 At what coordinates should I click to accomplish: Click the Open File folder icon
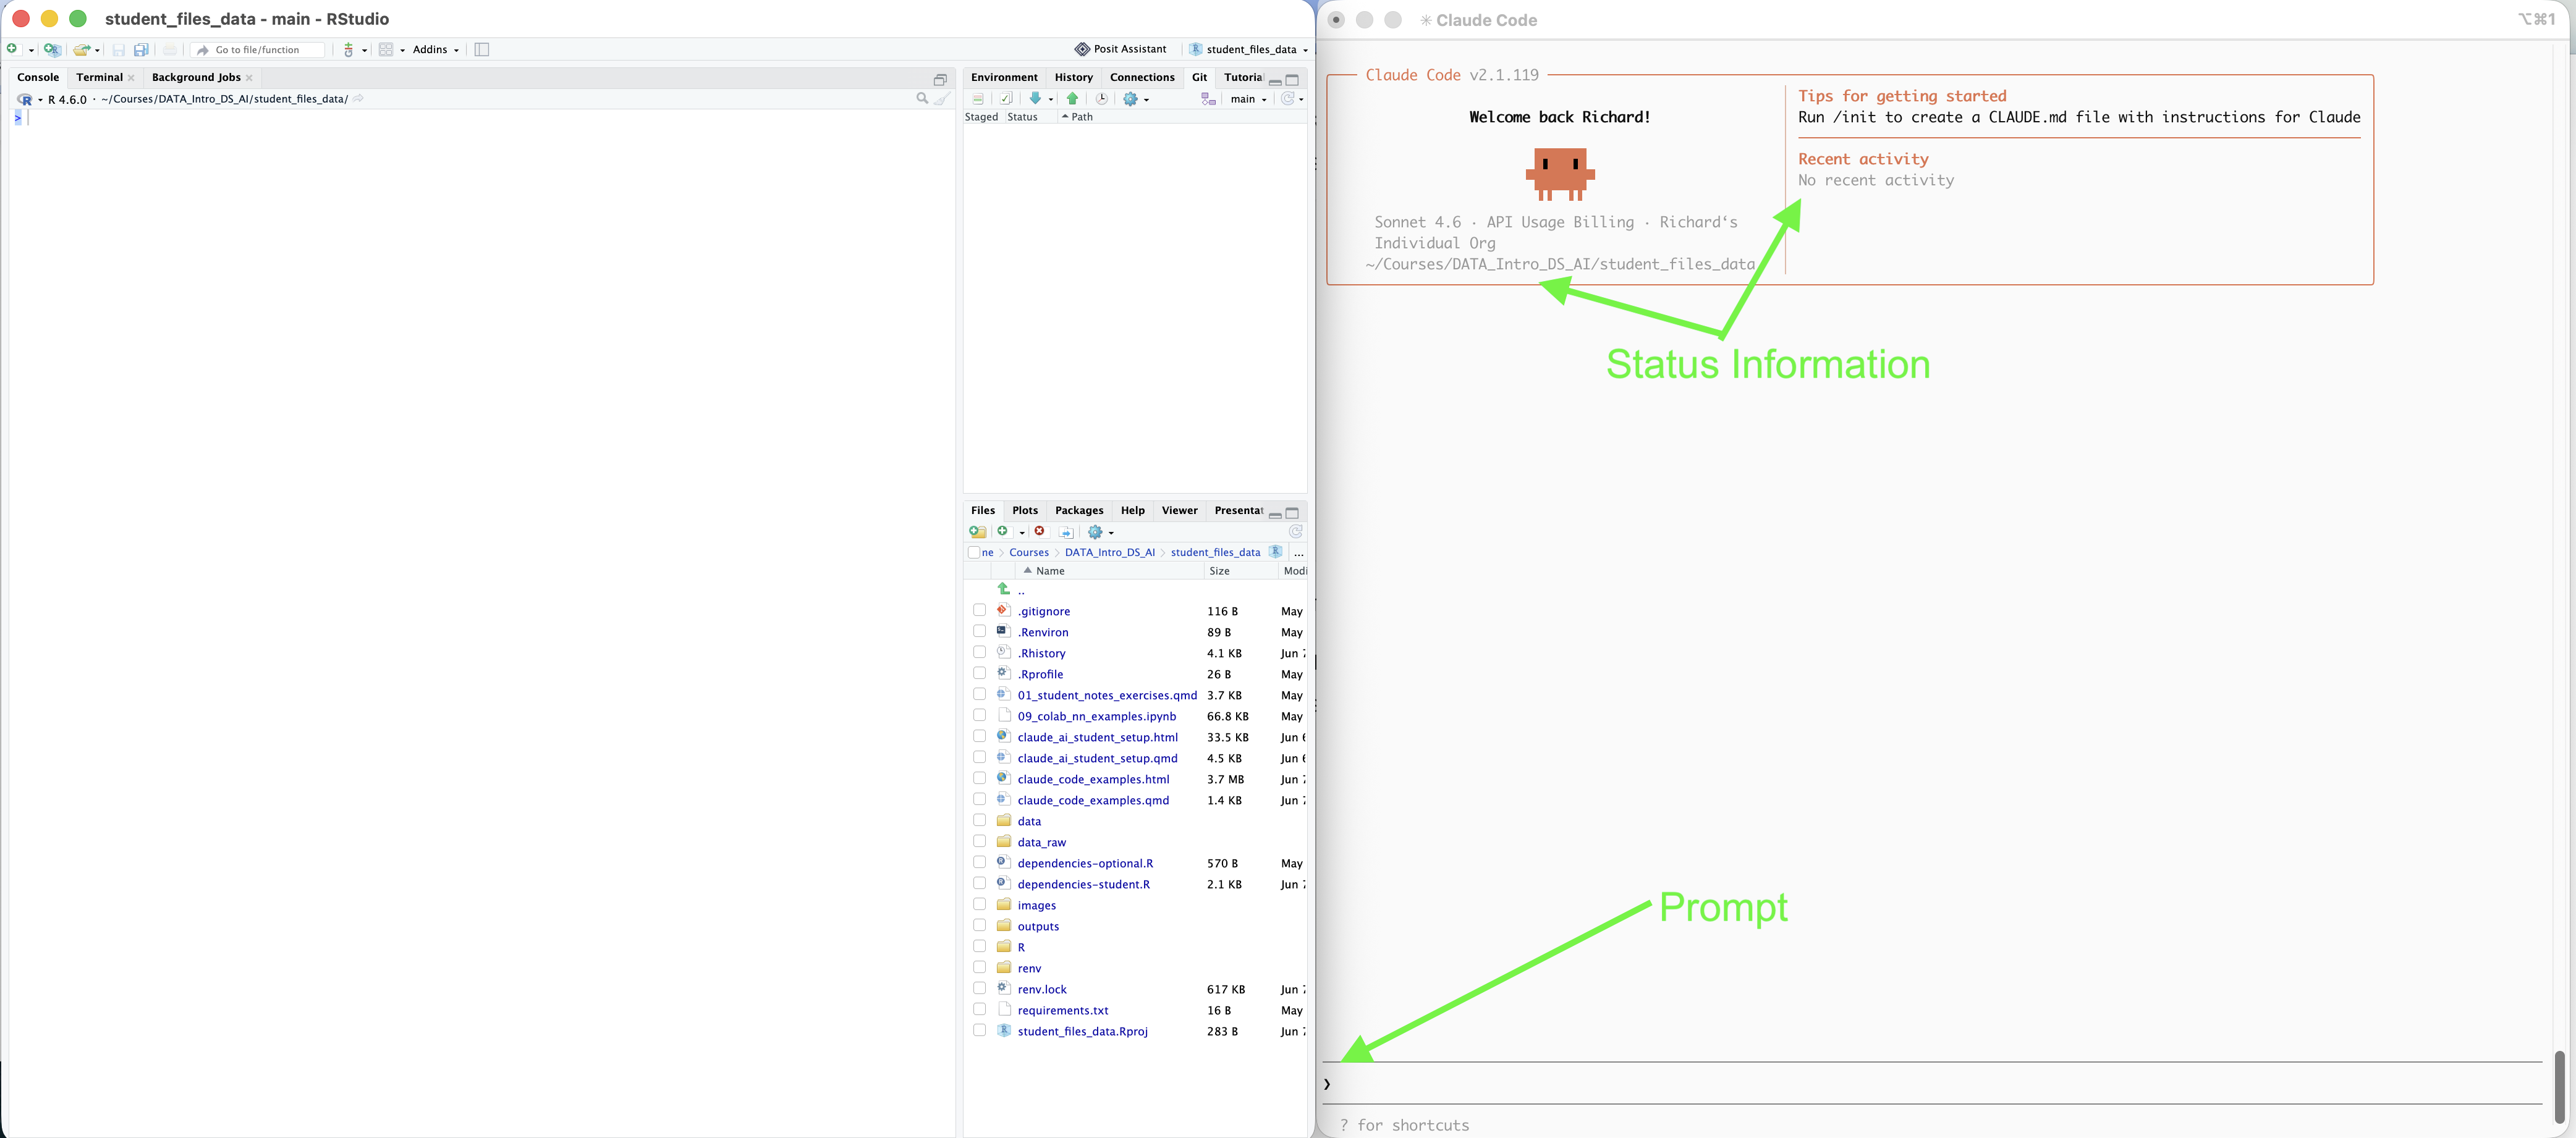tap(82, 49)
